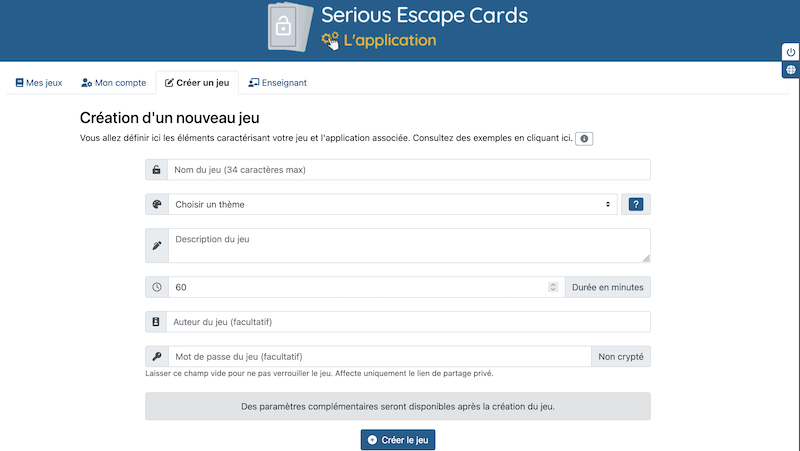
Task: Click the clock icon beside duration field
Action: 157,287
